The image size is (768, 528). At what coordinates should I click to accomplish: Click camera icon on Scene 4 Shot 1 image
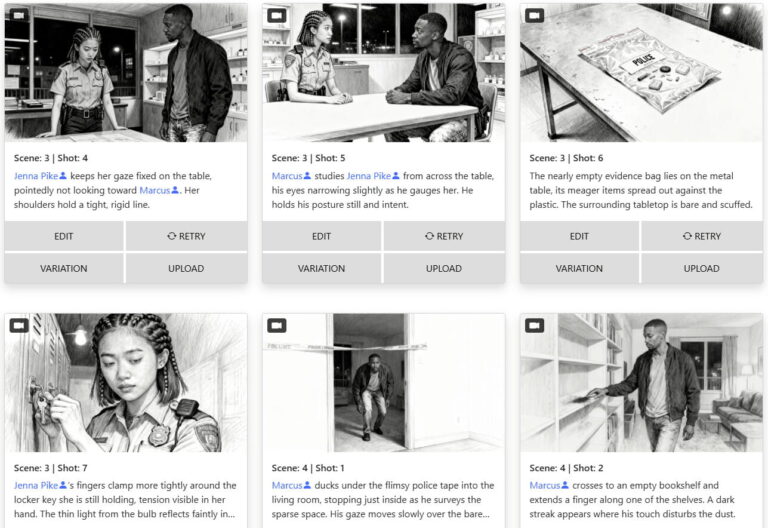click(x=278, y=326)
